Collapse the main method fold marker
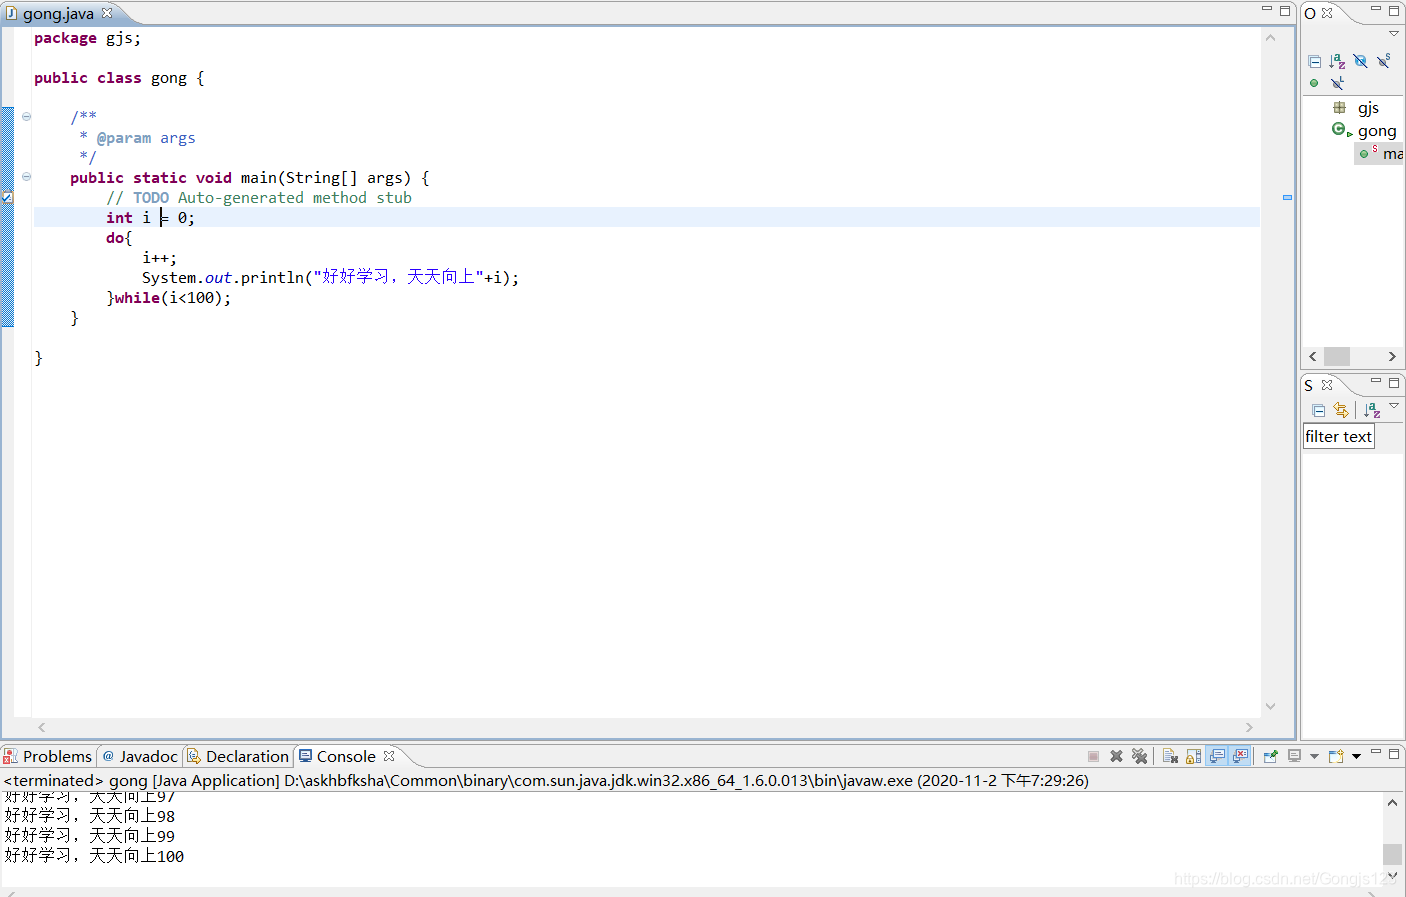Screen dimensions: 1406x897 click(26, 177)
